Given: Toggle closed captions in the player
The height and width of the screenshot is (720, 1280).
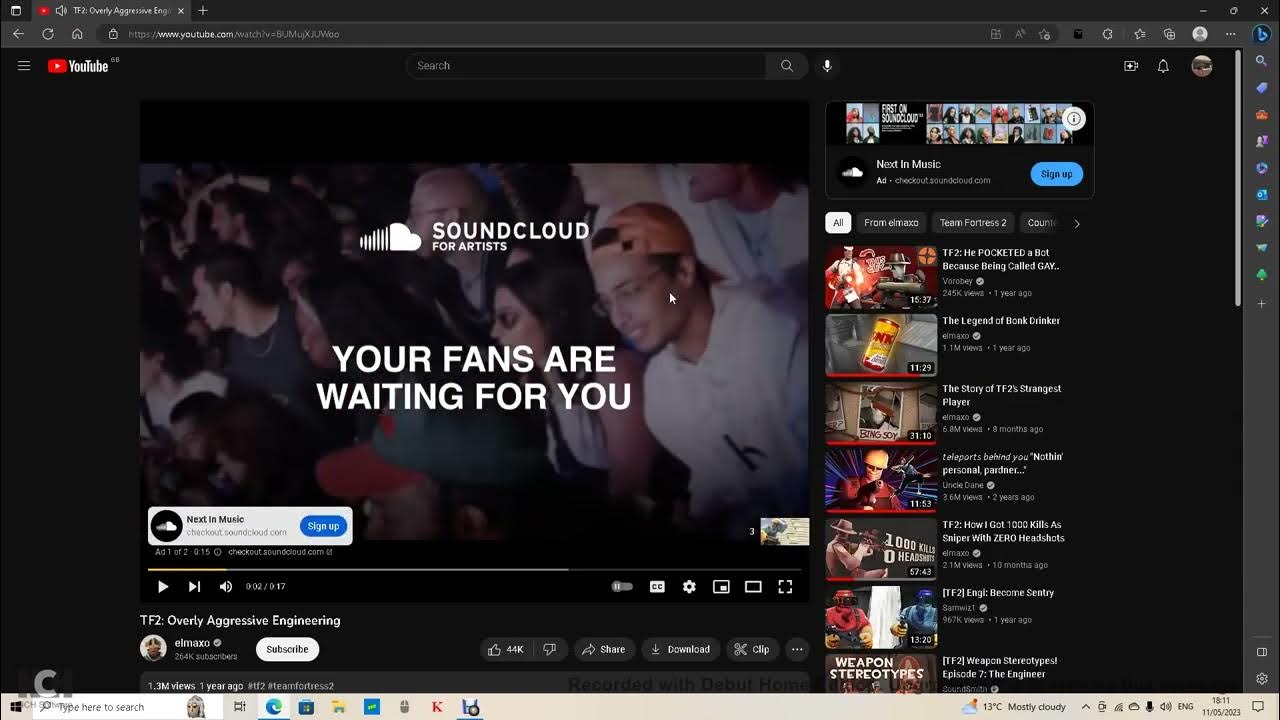Looking at the screenshot, I should (x=657, y=587).
